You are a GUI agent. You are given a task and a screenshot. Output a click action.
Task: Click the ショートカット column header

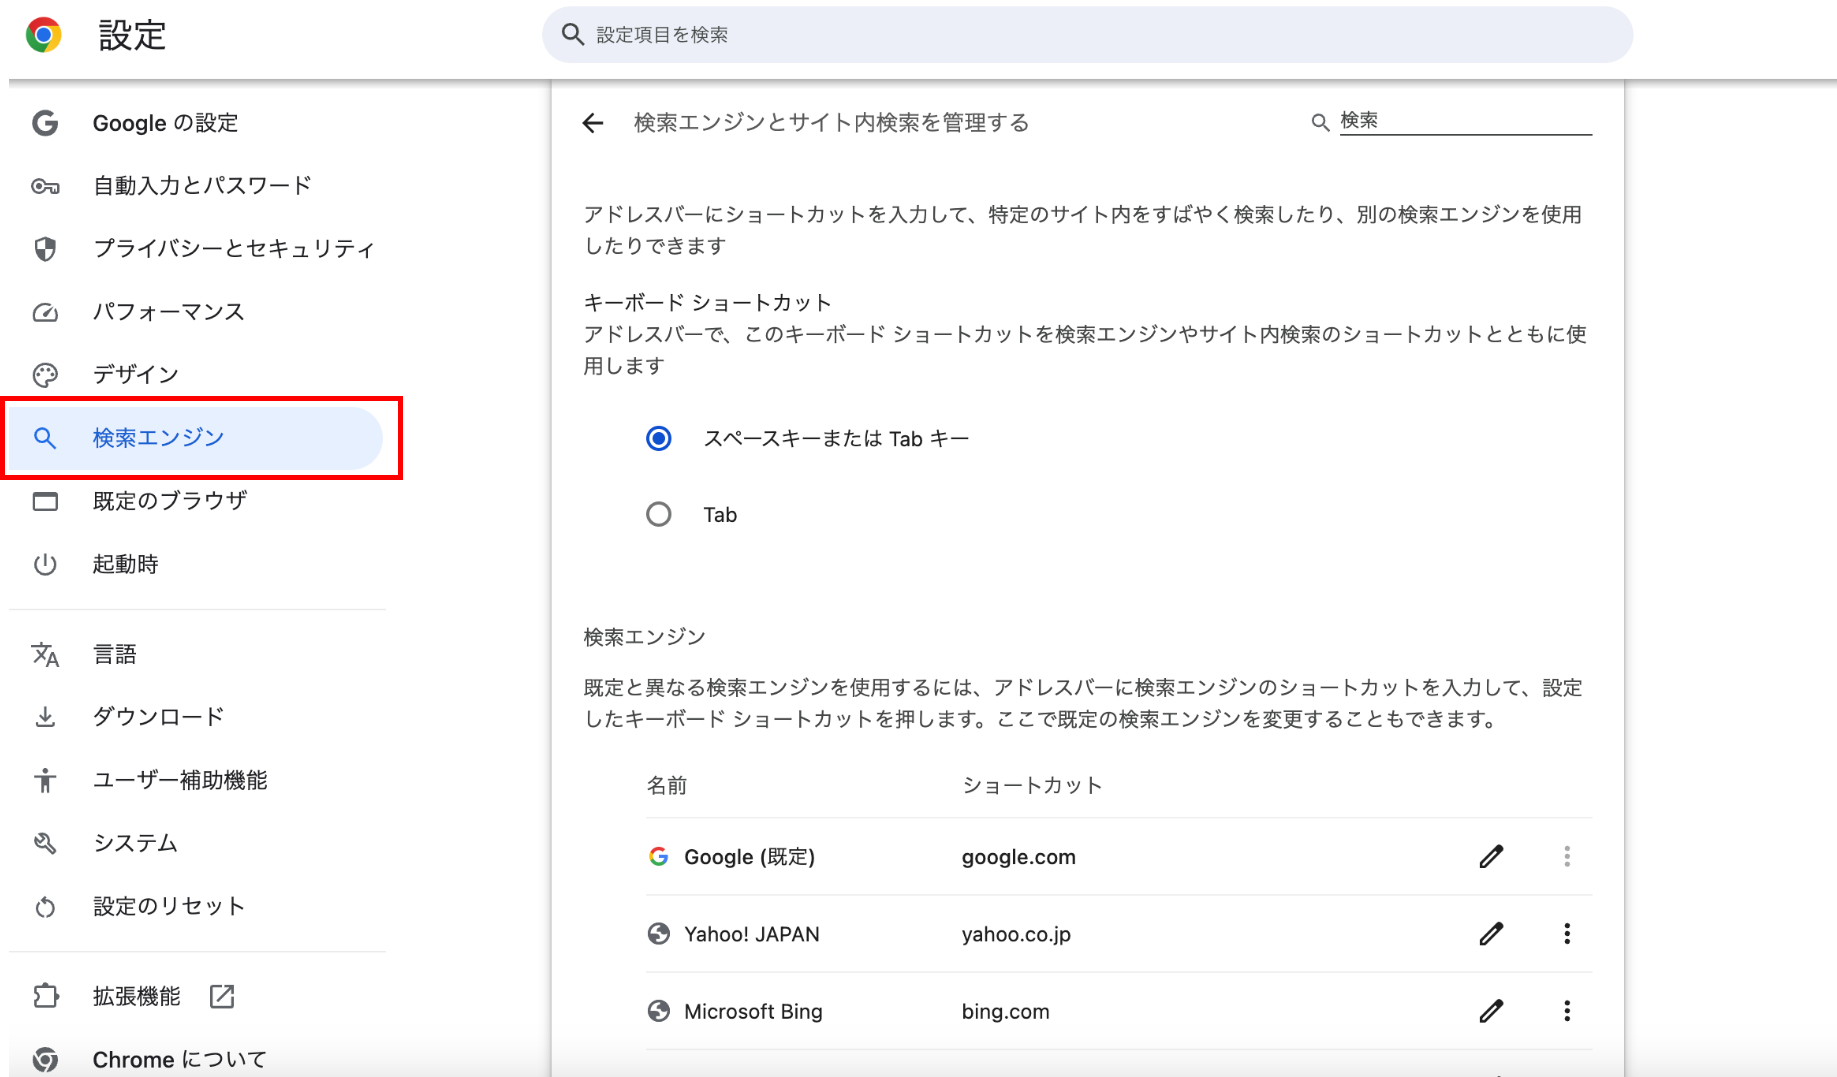point(1032,786)
